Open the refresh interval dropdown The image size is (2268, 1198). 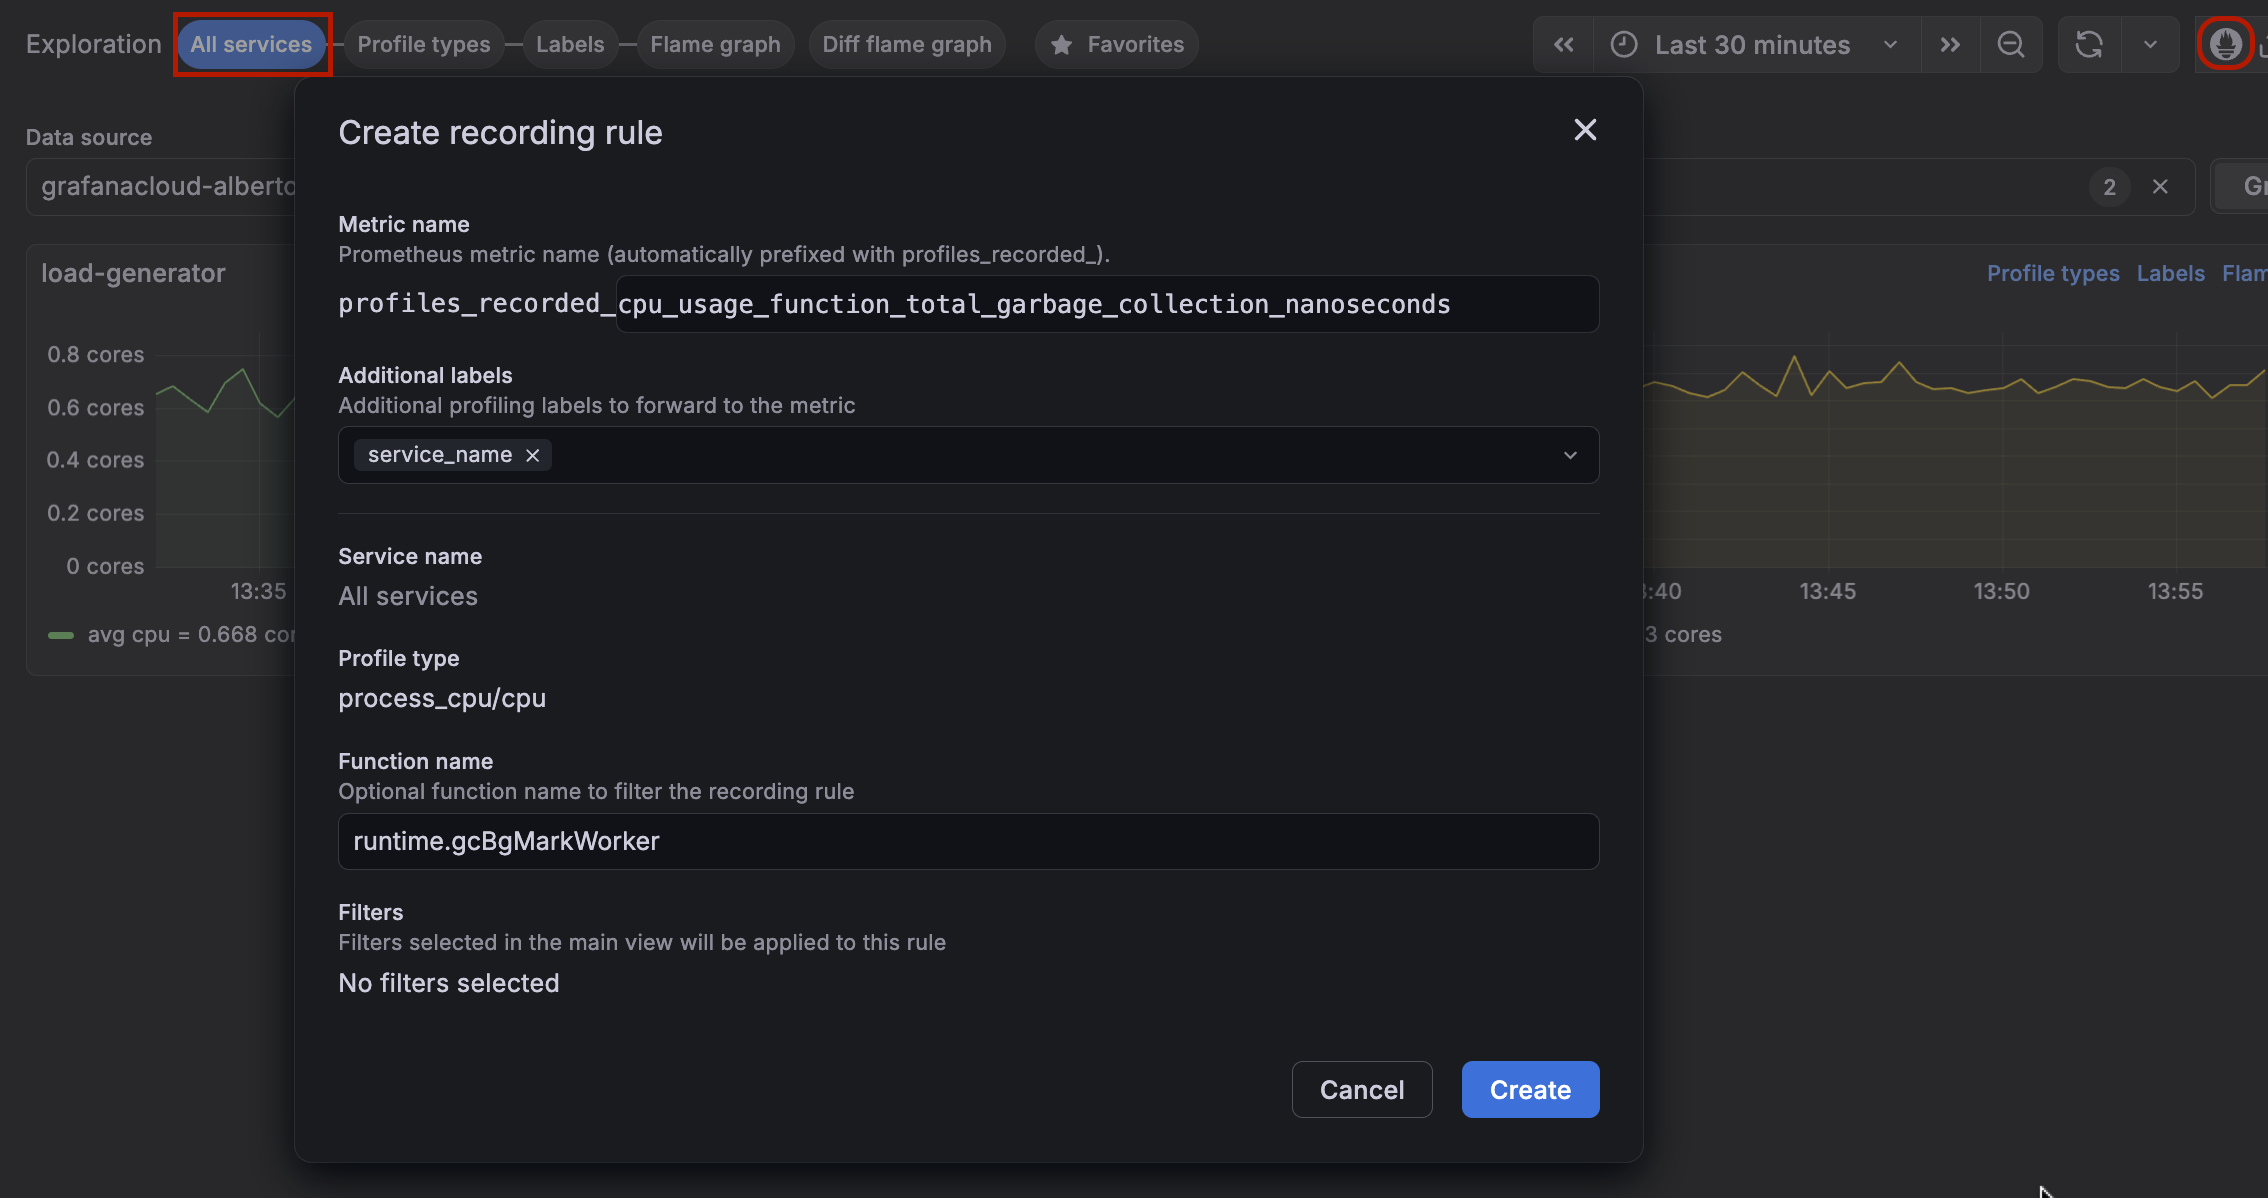(2150, 45)
